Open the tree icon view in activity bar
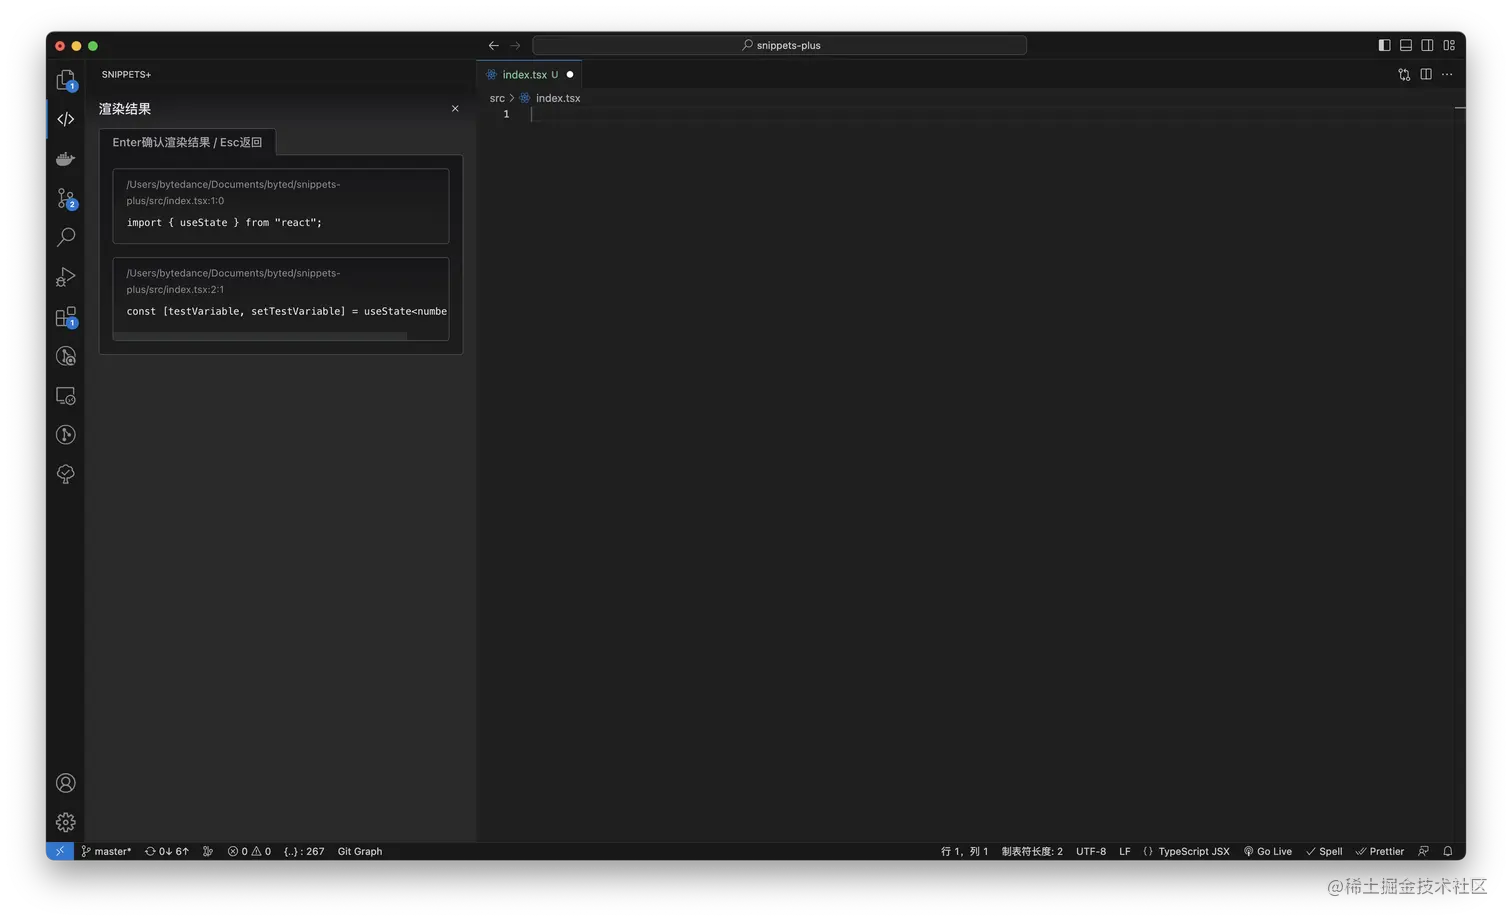Screen dimensions: 1512x921 click(x=66, y=474)
